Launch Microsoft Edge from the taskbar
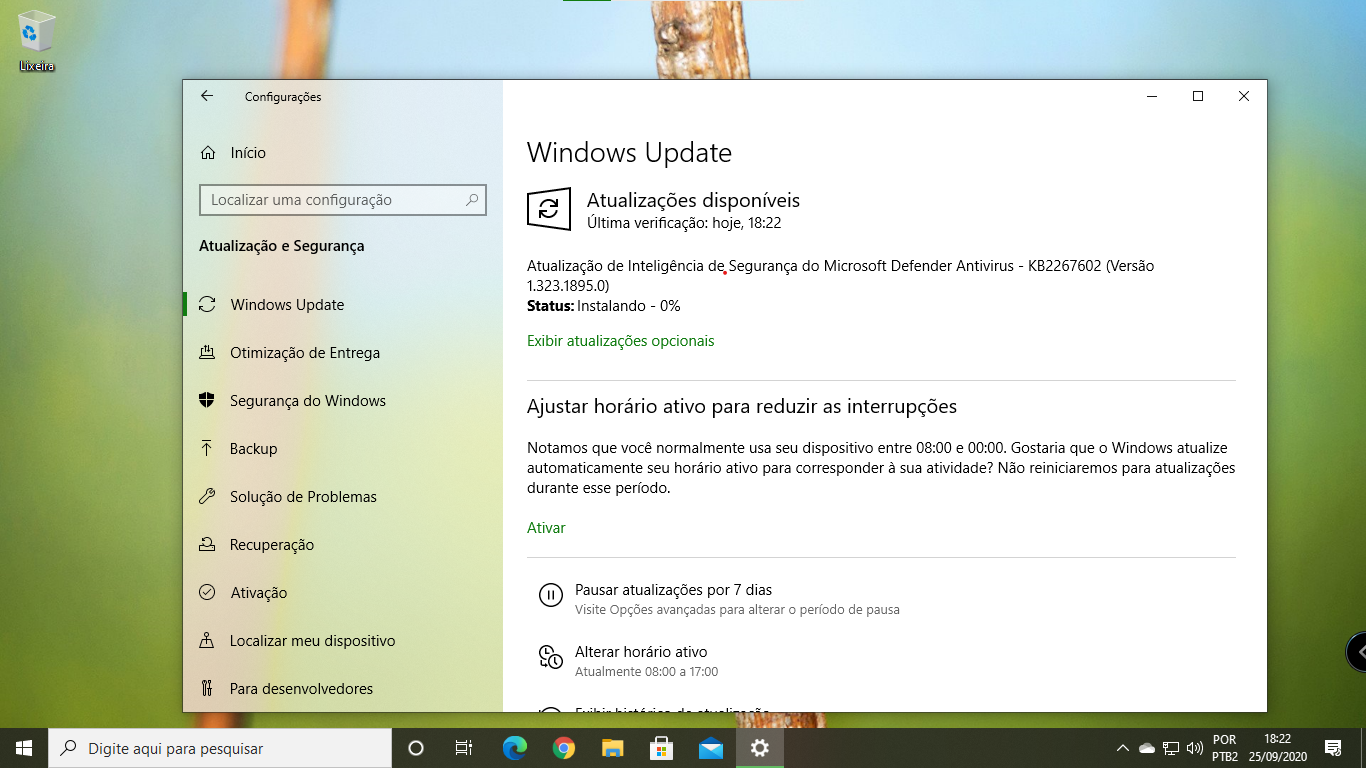Image resolution: width=1366 pixels, height=768 pixels. tap(515, 748)
